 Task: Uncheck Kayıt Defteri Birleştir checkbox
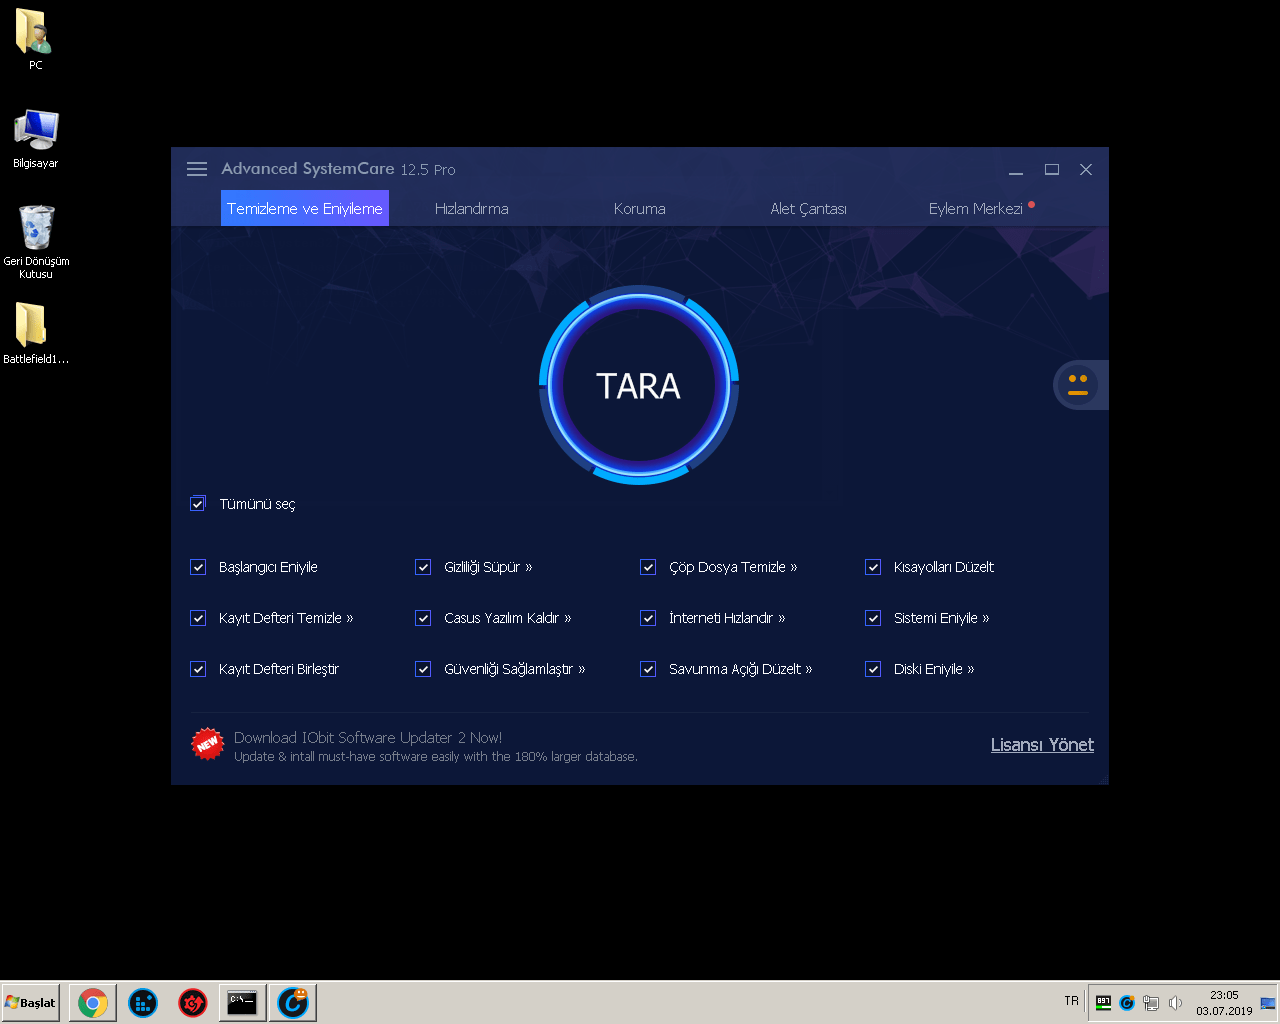coord(198,669)
